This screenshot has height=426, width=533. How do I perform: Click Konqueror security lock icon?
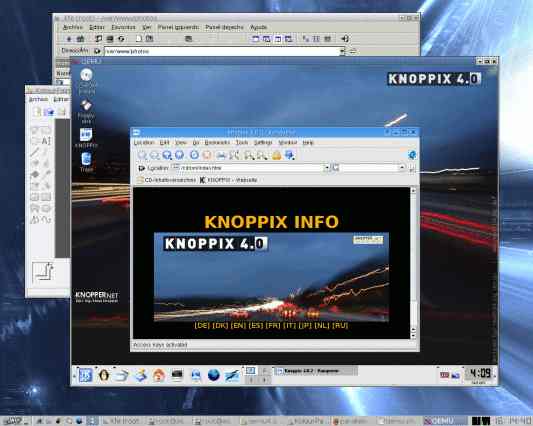coord(276,155)
